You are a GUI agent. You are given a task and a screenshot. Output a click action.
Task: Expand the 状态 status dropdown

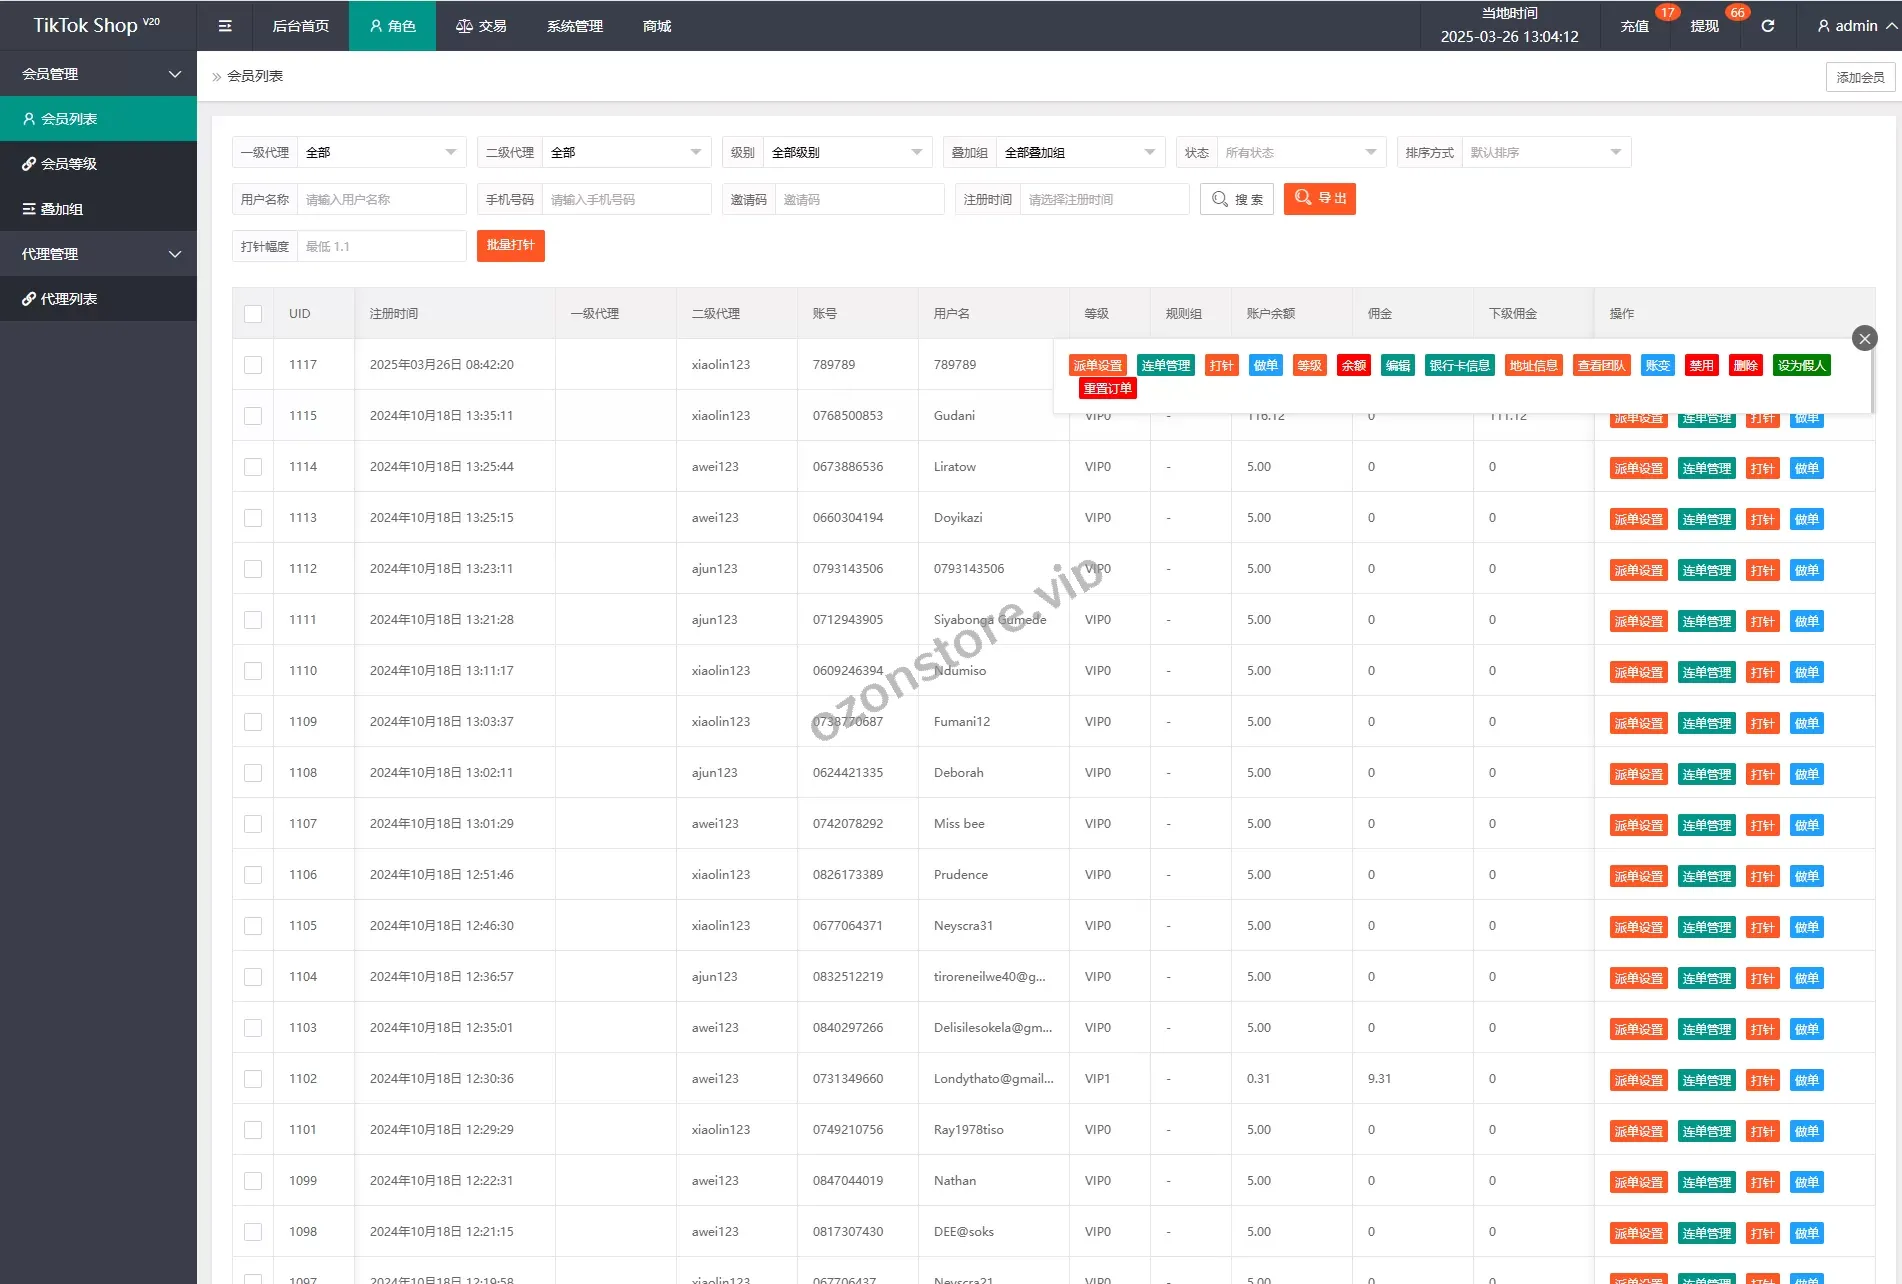[1300, 152]
